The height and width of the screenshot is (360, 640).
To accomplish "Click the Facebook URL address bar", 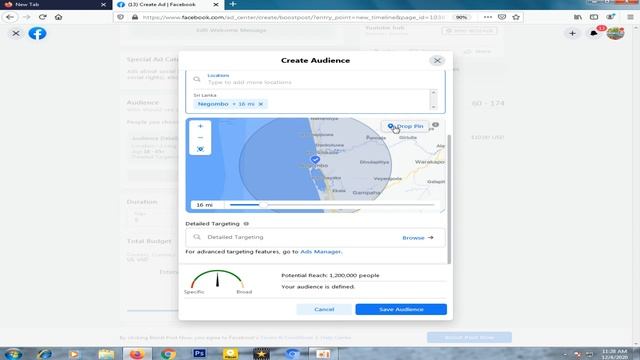I will click(x=294, y=17).
